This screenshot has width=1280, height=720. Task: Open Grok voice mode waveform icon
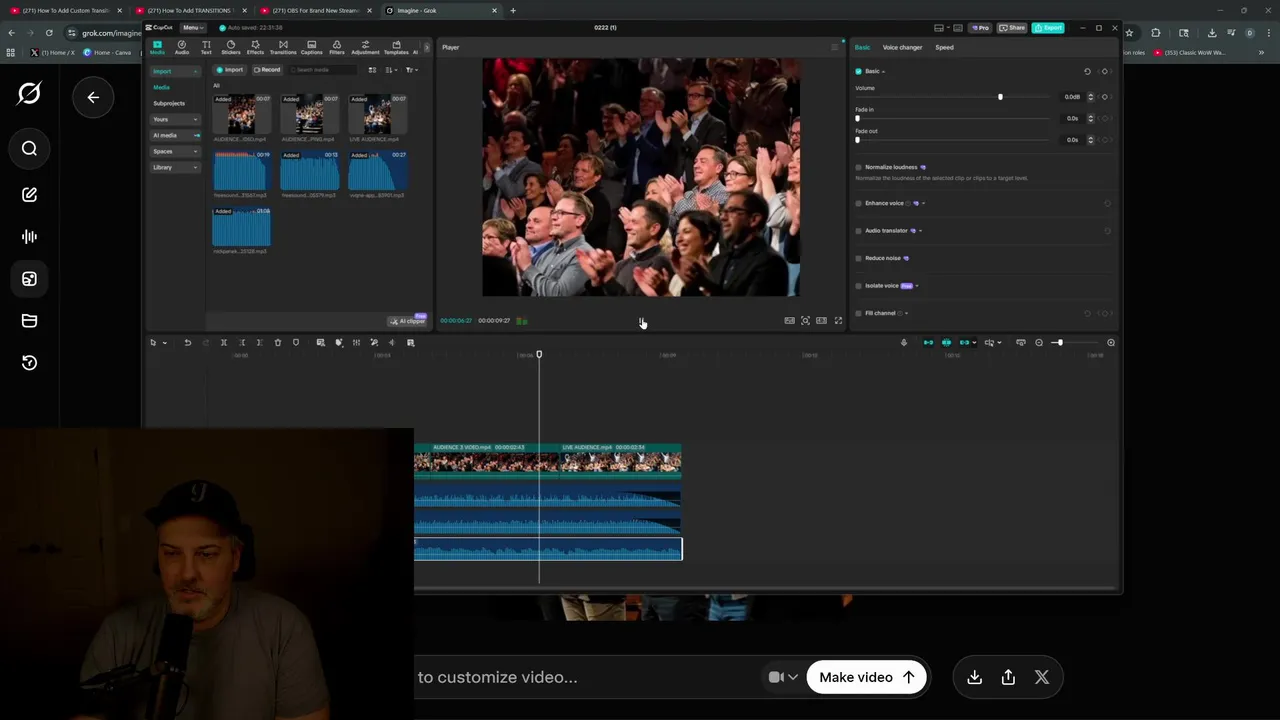click(x=29, y=237)
